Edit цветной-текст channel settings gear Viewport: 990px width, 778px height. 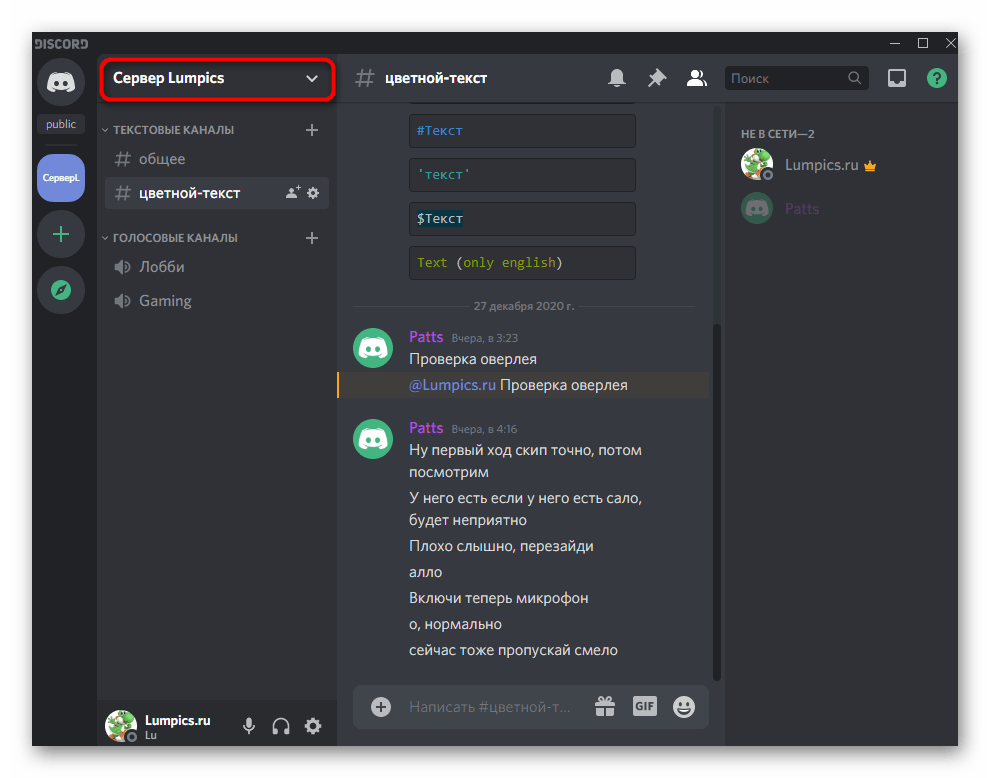click(x=313, y=193)
